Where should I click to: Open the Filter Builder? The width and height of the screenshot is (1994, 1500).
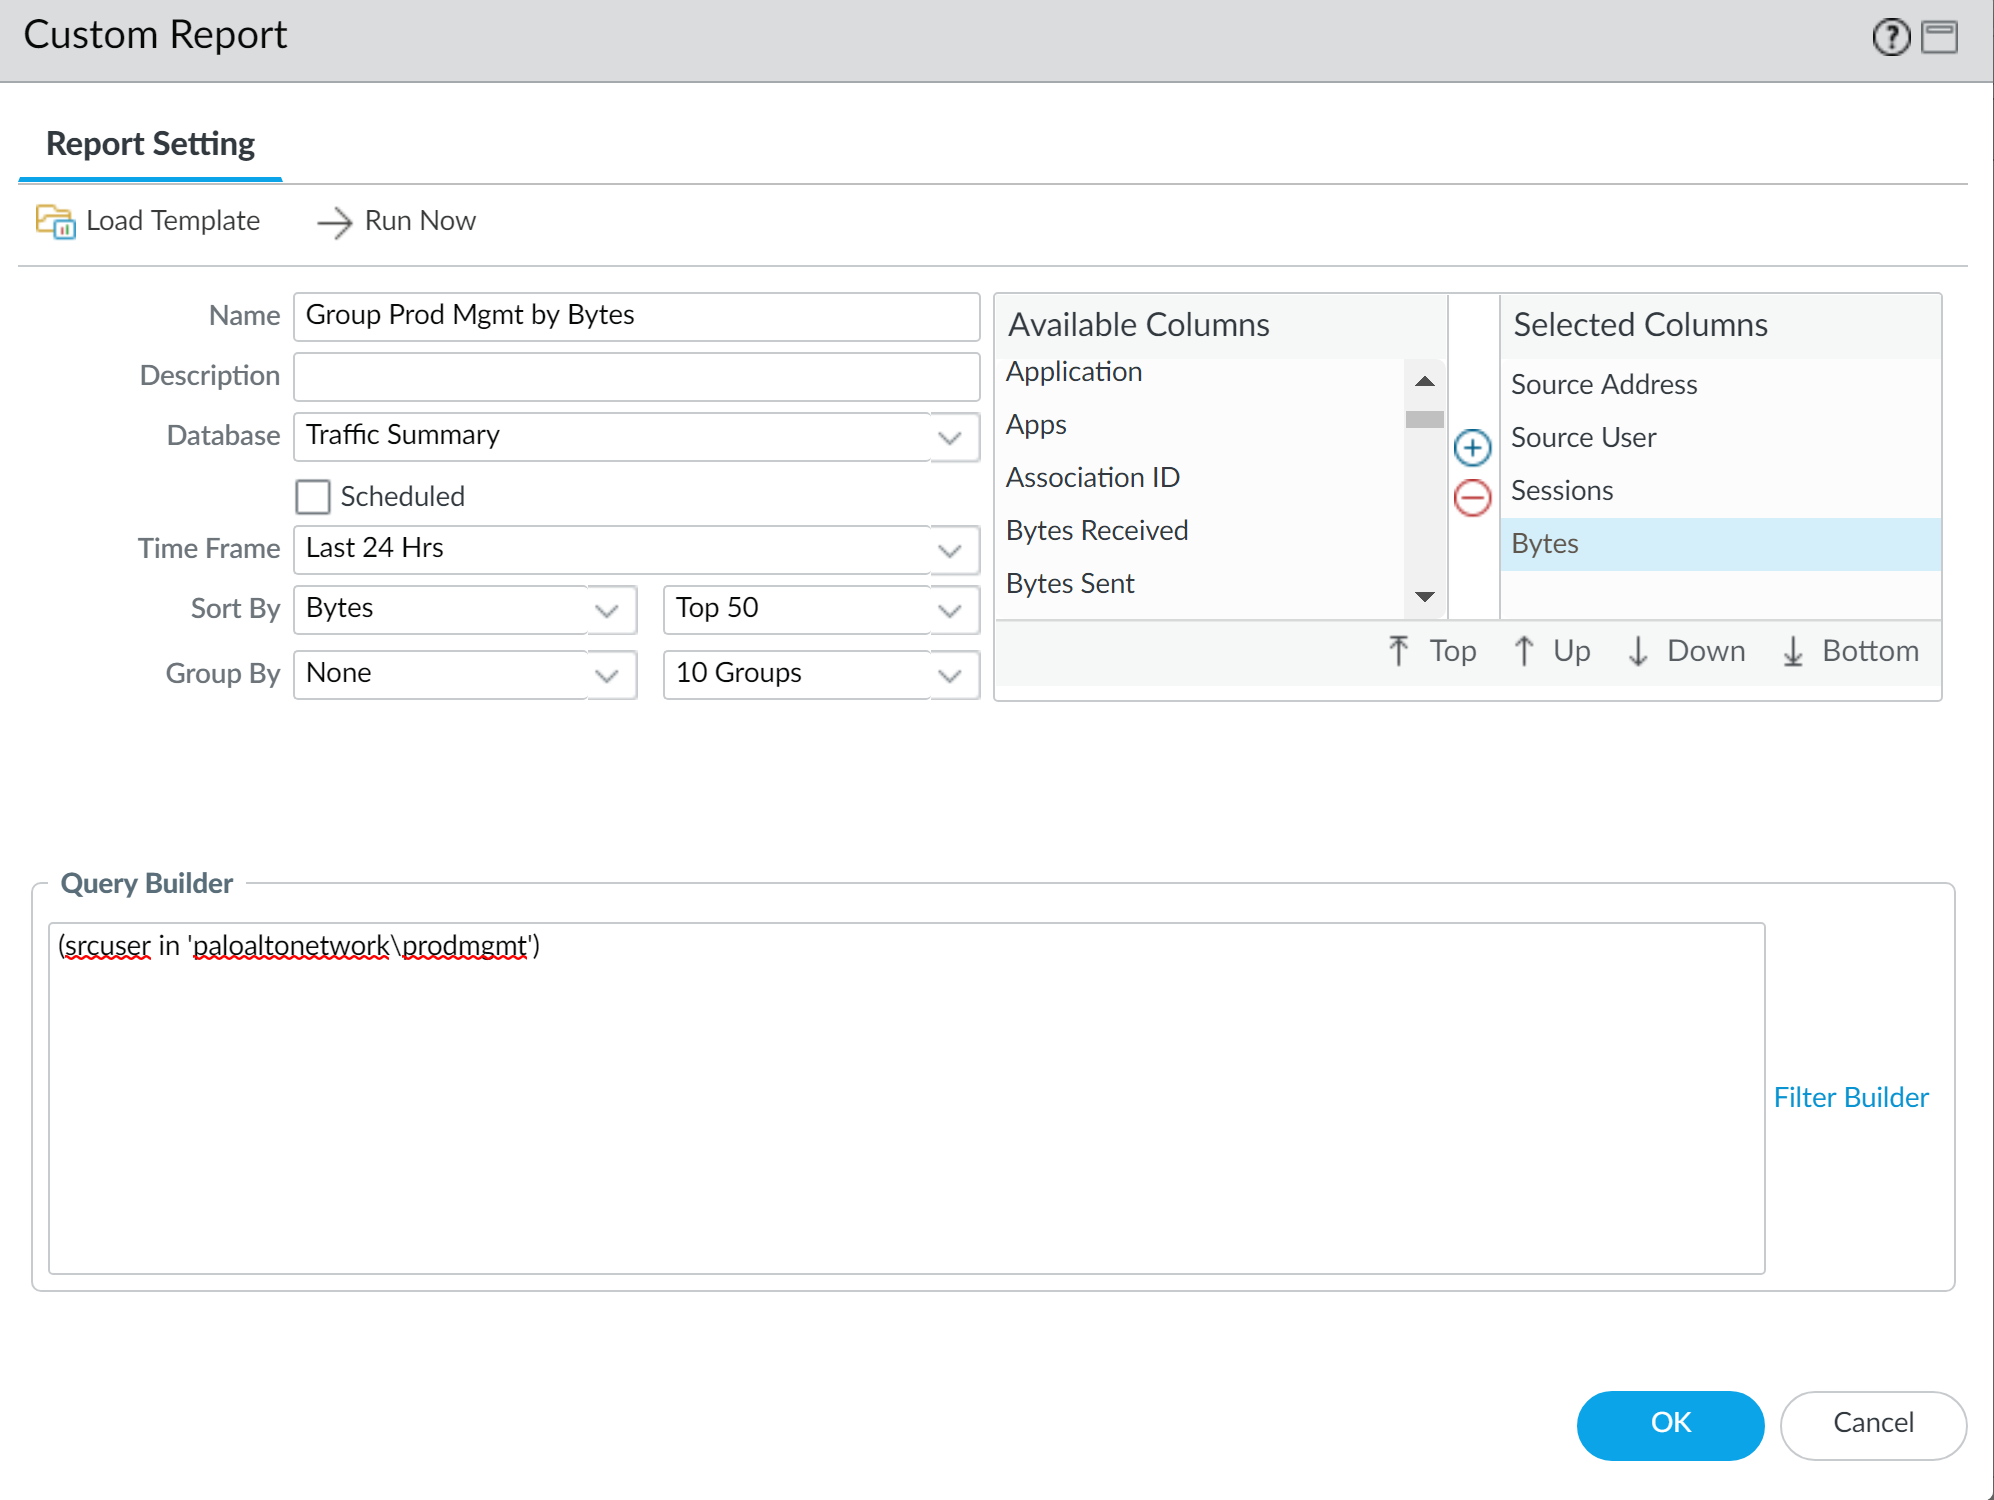point(1850,1096)
